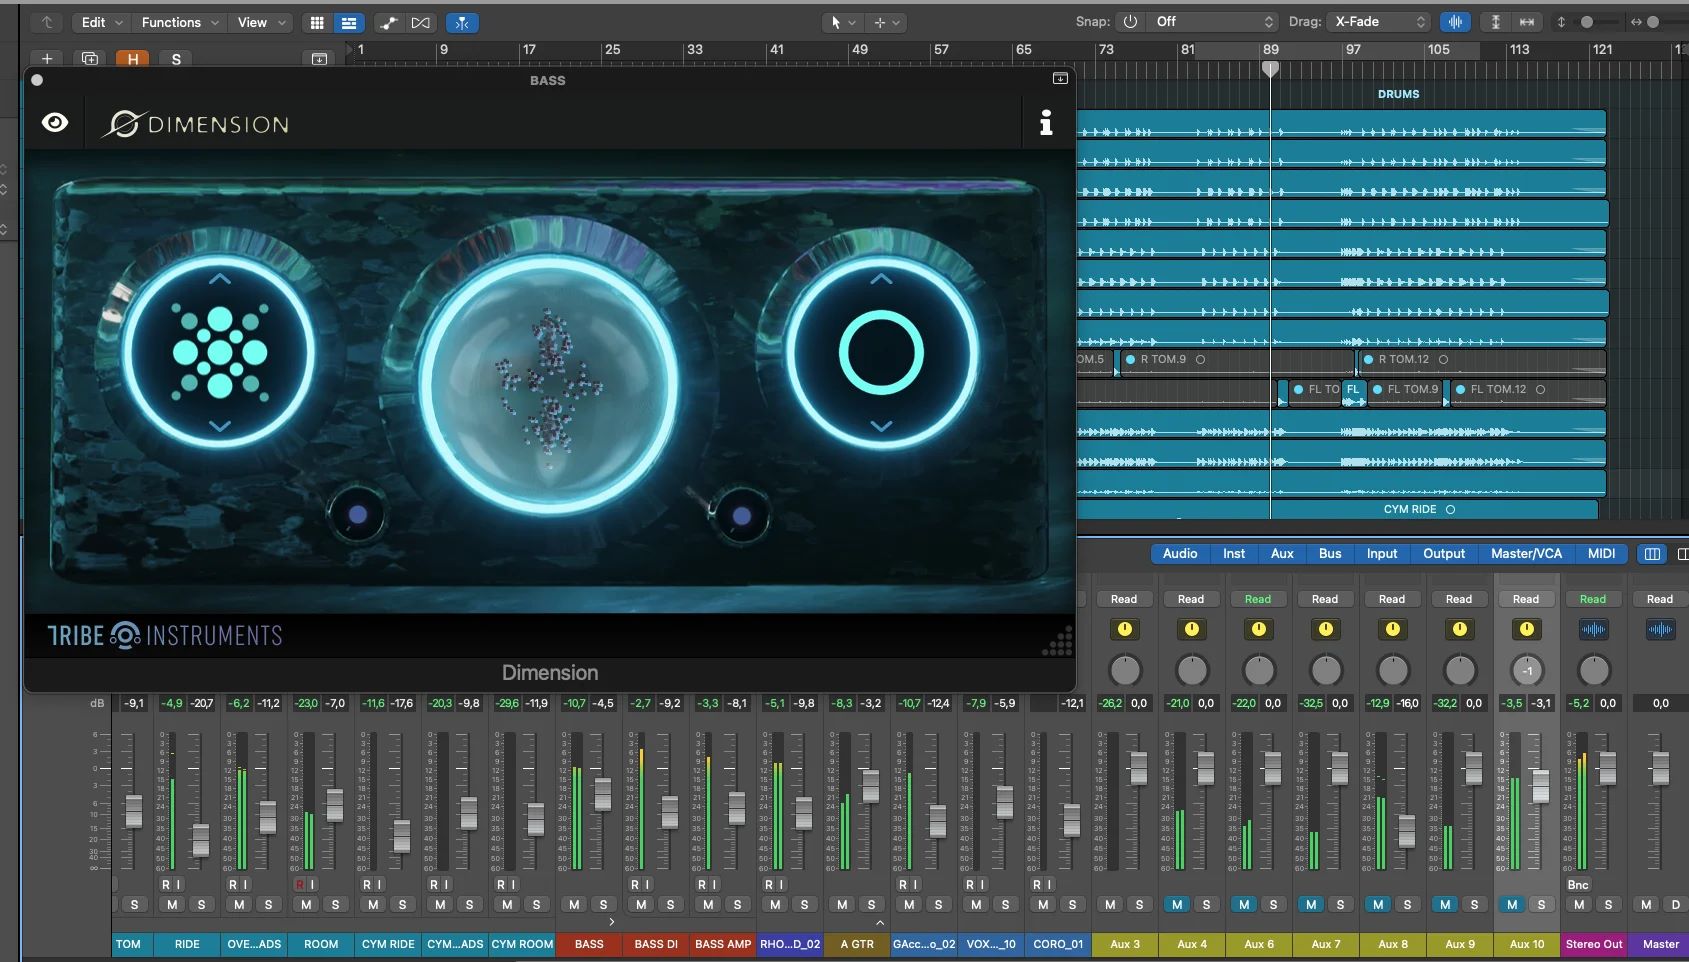1689x962 pixels.
Task: Click the BASS channel volume fader
Action: pyautogui.click(x=602, y=794)
